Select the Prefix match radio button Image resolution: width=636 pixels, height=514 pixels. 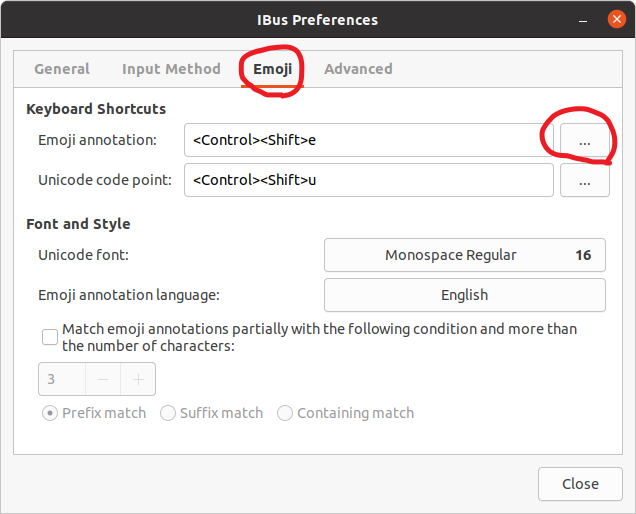coord(49,413)
